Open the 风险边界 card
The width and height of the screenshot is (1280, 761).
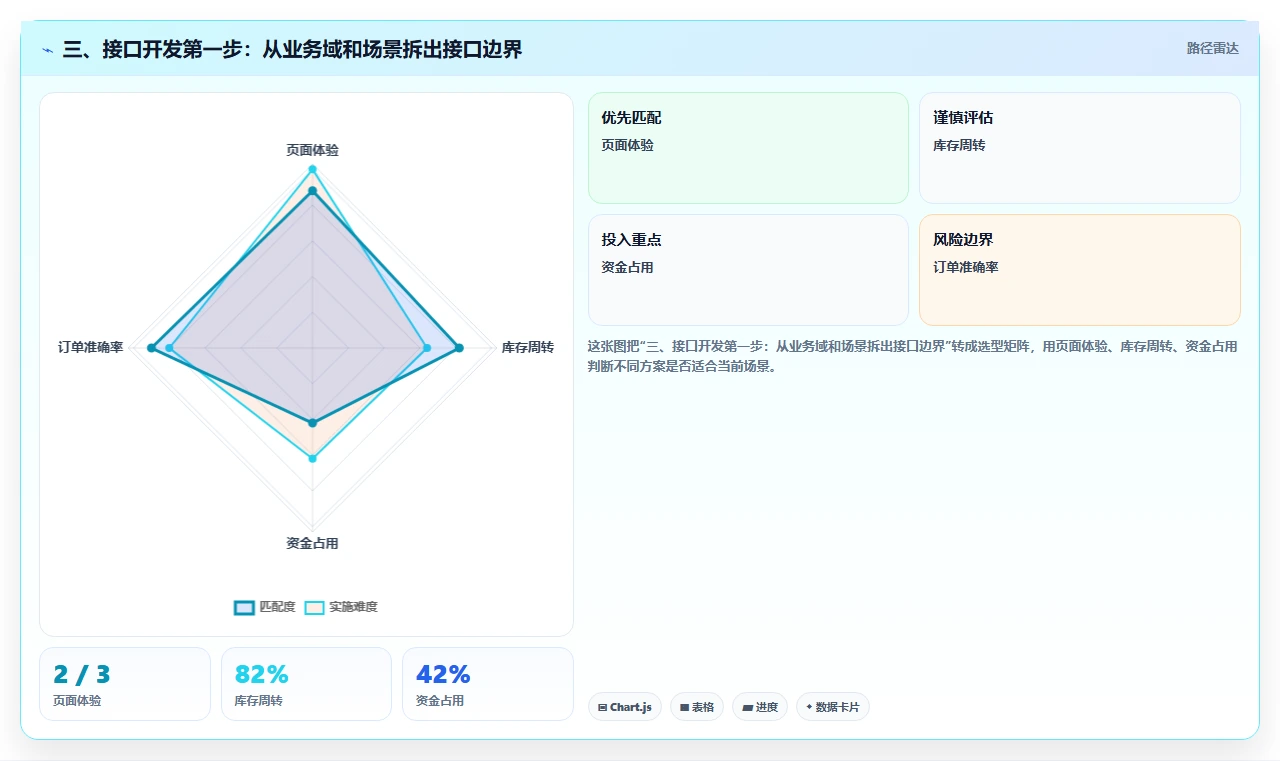pos(1080,270)
